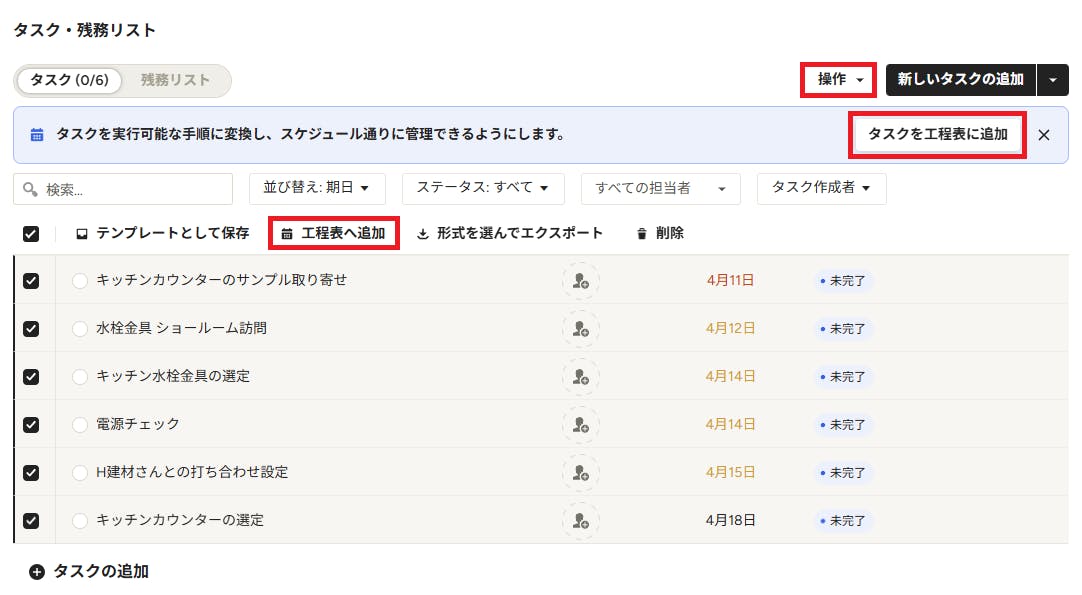
Task: Click the download icon for 形式を選んでエクスポート
Action: (423, 234)
